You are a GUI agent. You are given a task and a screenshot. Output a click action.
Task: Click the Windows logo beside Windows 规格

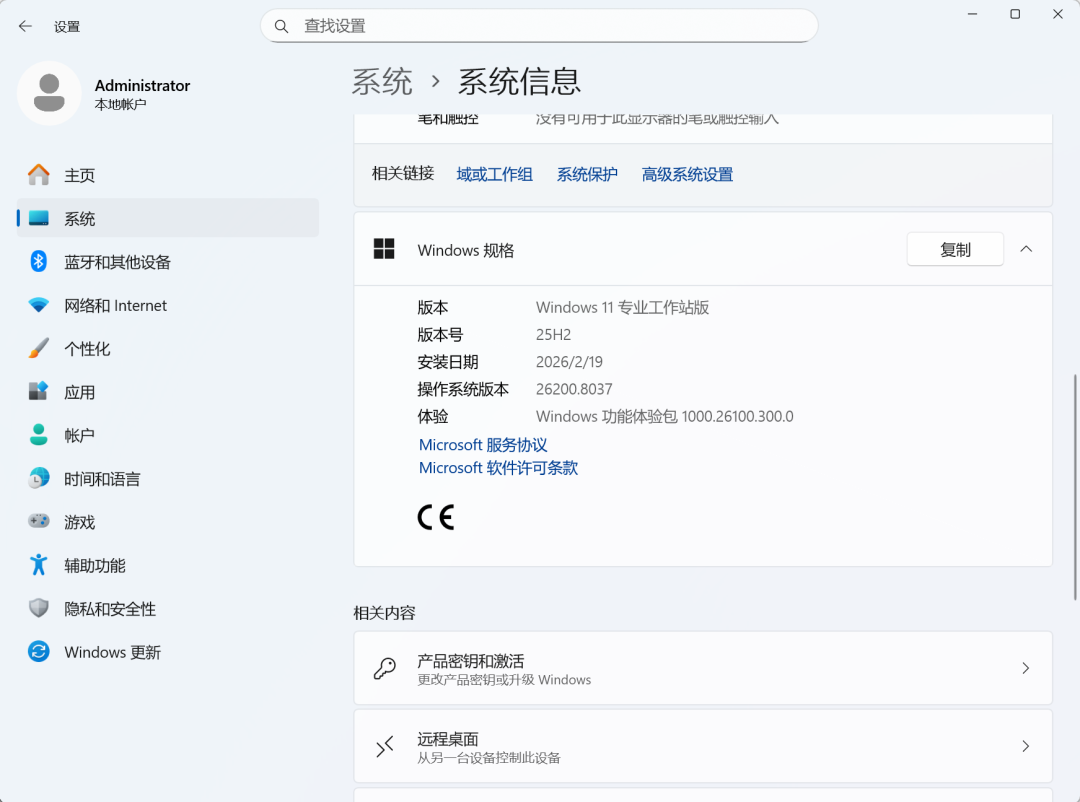tap(384, 249)
